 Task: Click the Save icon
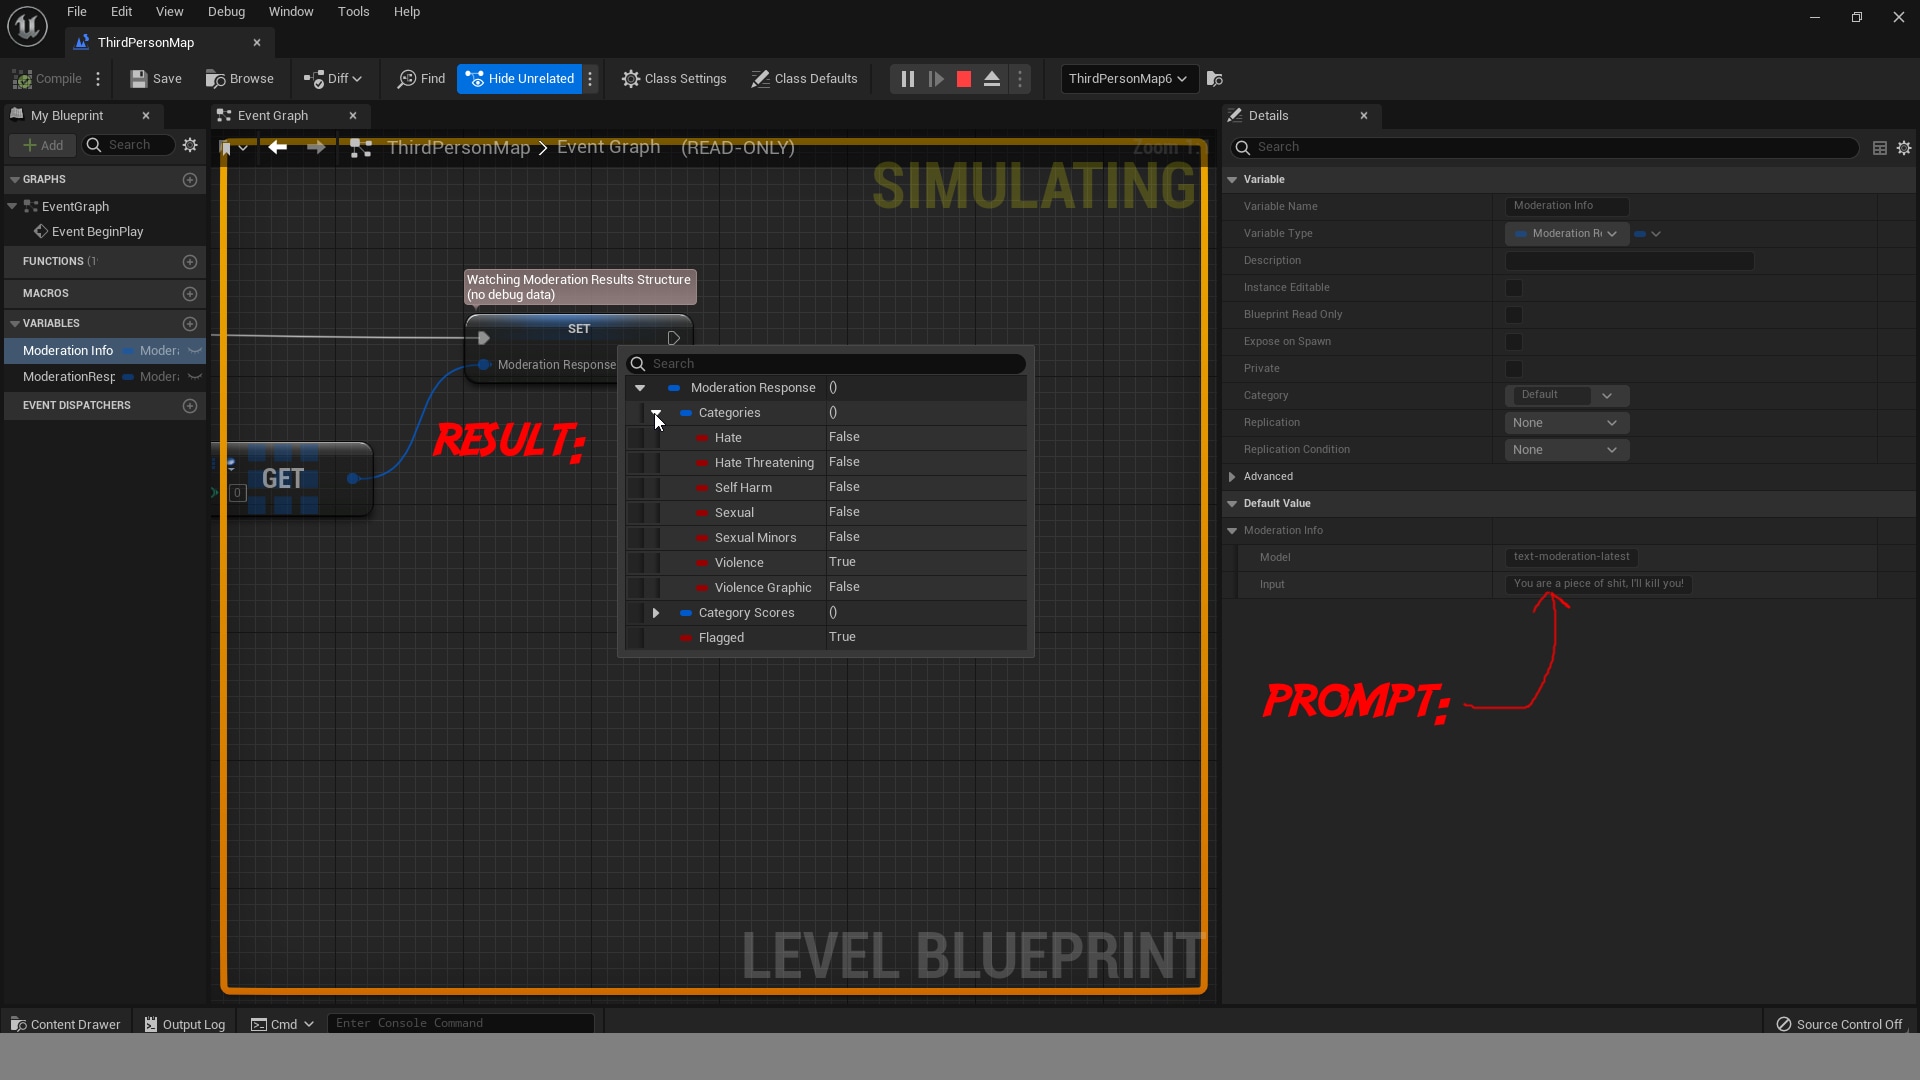(x=139, y=79)
